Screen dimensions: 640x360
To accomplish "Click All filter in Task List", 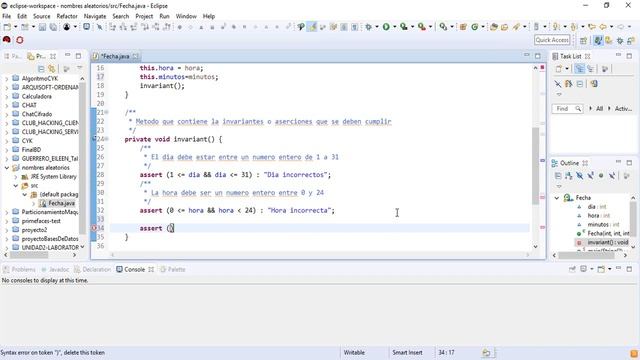I will point(599,109).
